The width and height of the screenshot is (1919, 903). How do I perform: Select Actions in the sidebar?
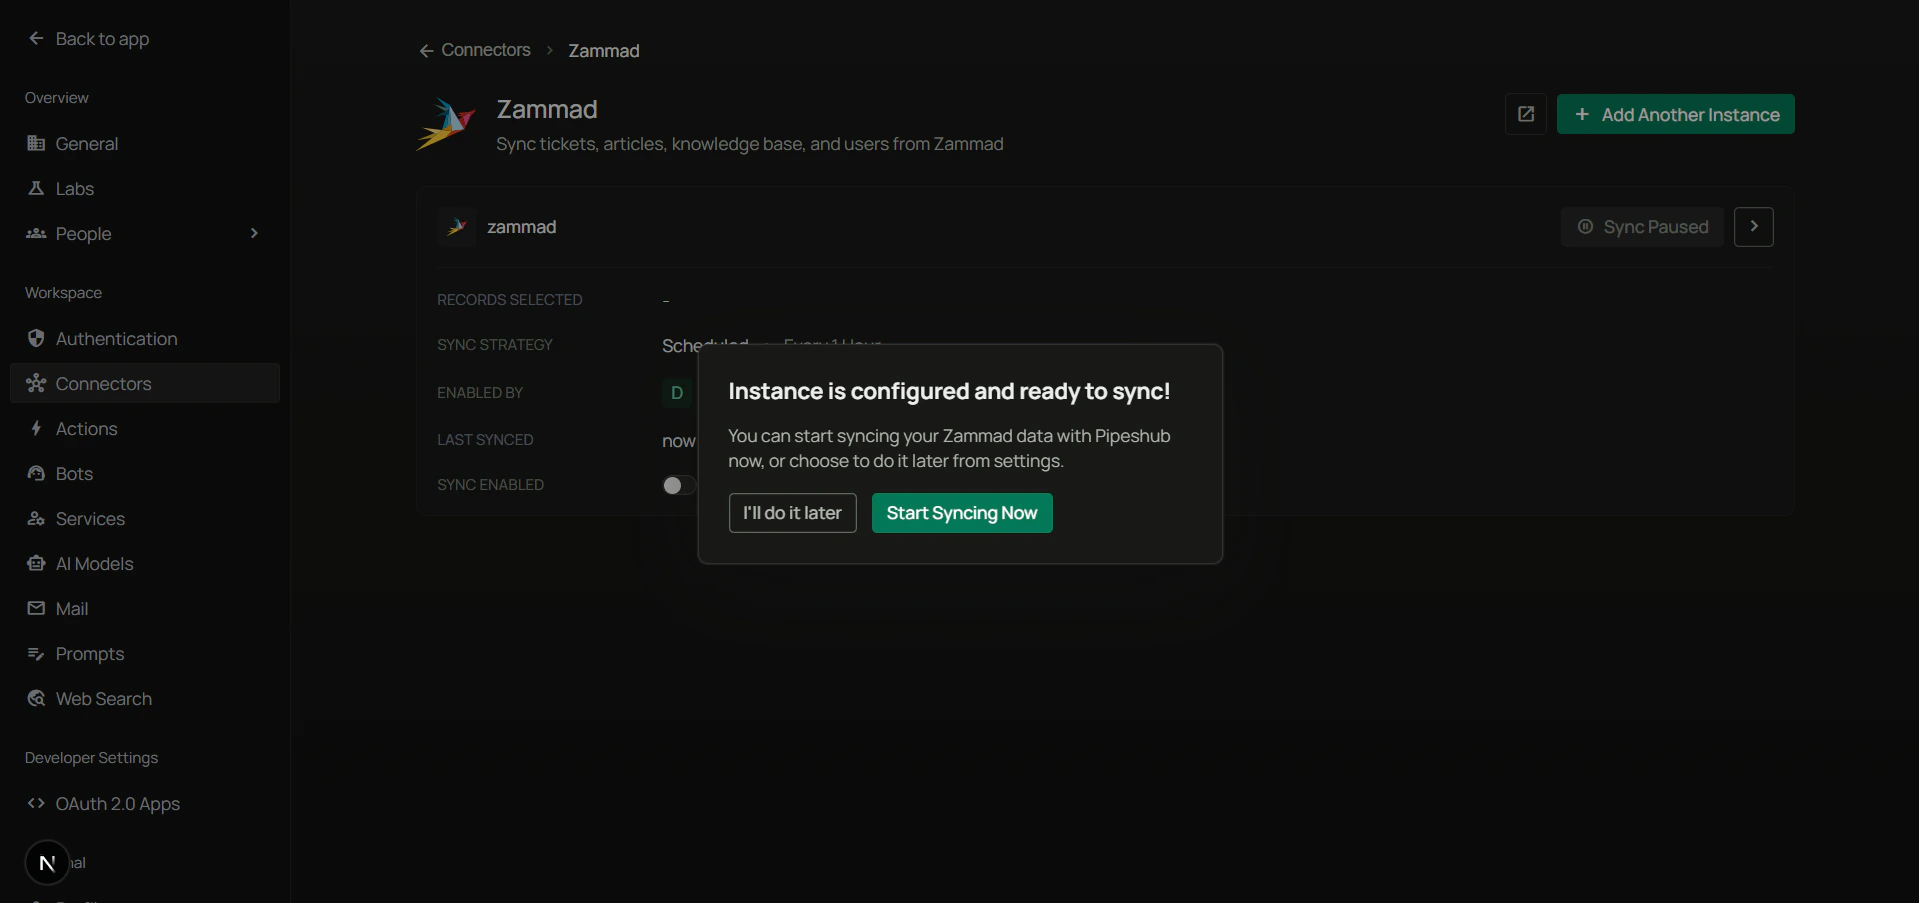tap(145, 428)
